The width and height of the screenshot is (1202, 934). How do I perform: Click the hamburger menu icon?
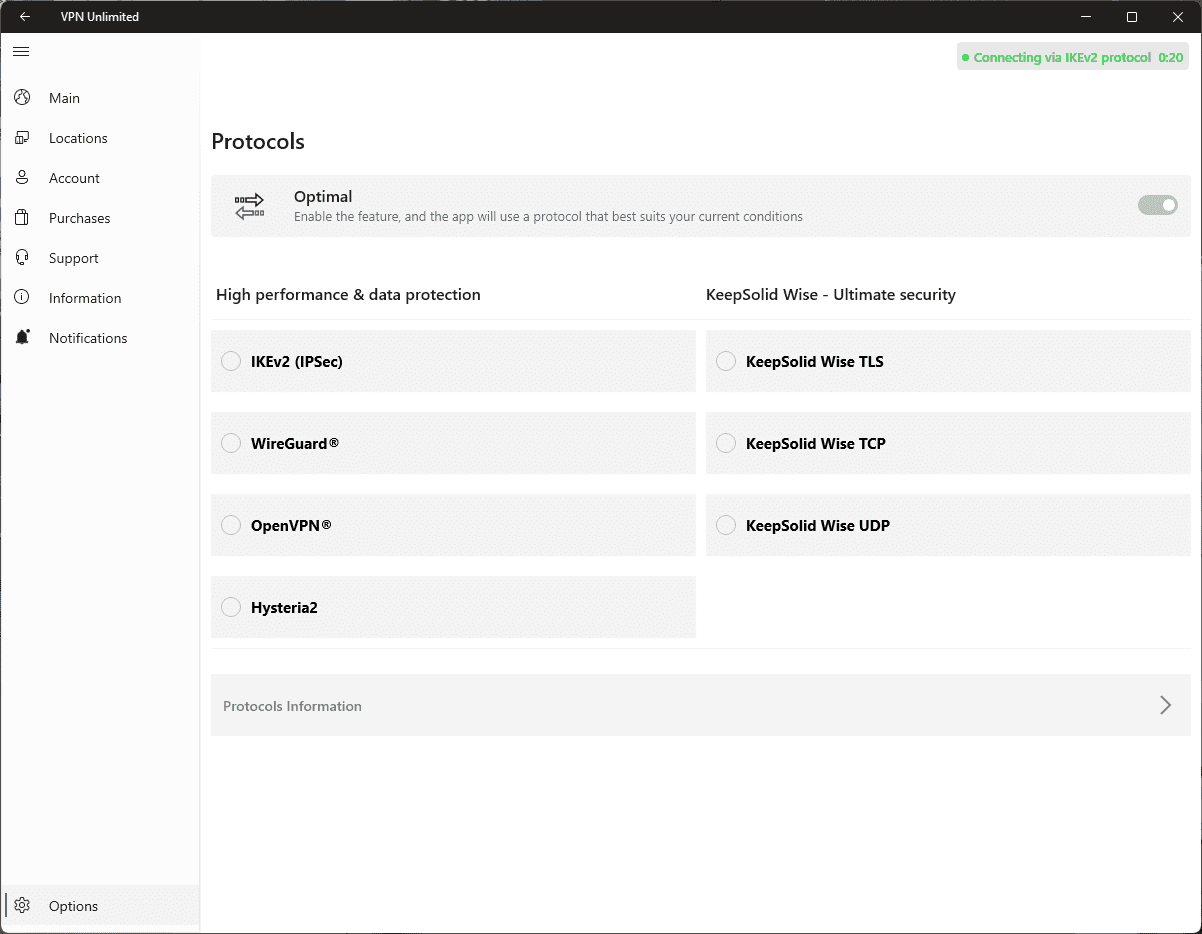coord(21,51)
